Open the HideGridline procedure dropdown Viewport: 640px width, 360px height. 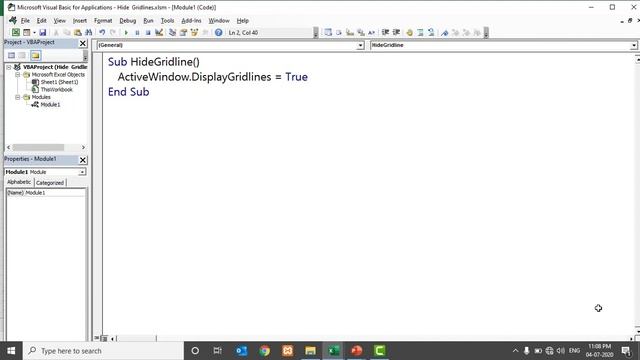633,45
